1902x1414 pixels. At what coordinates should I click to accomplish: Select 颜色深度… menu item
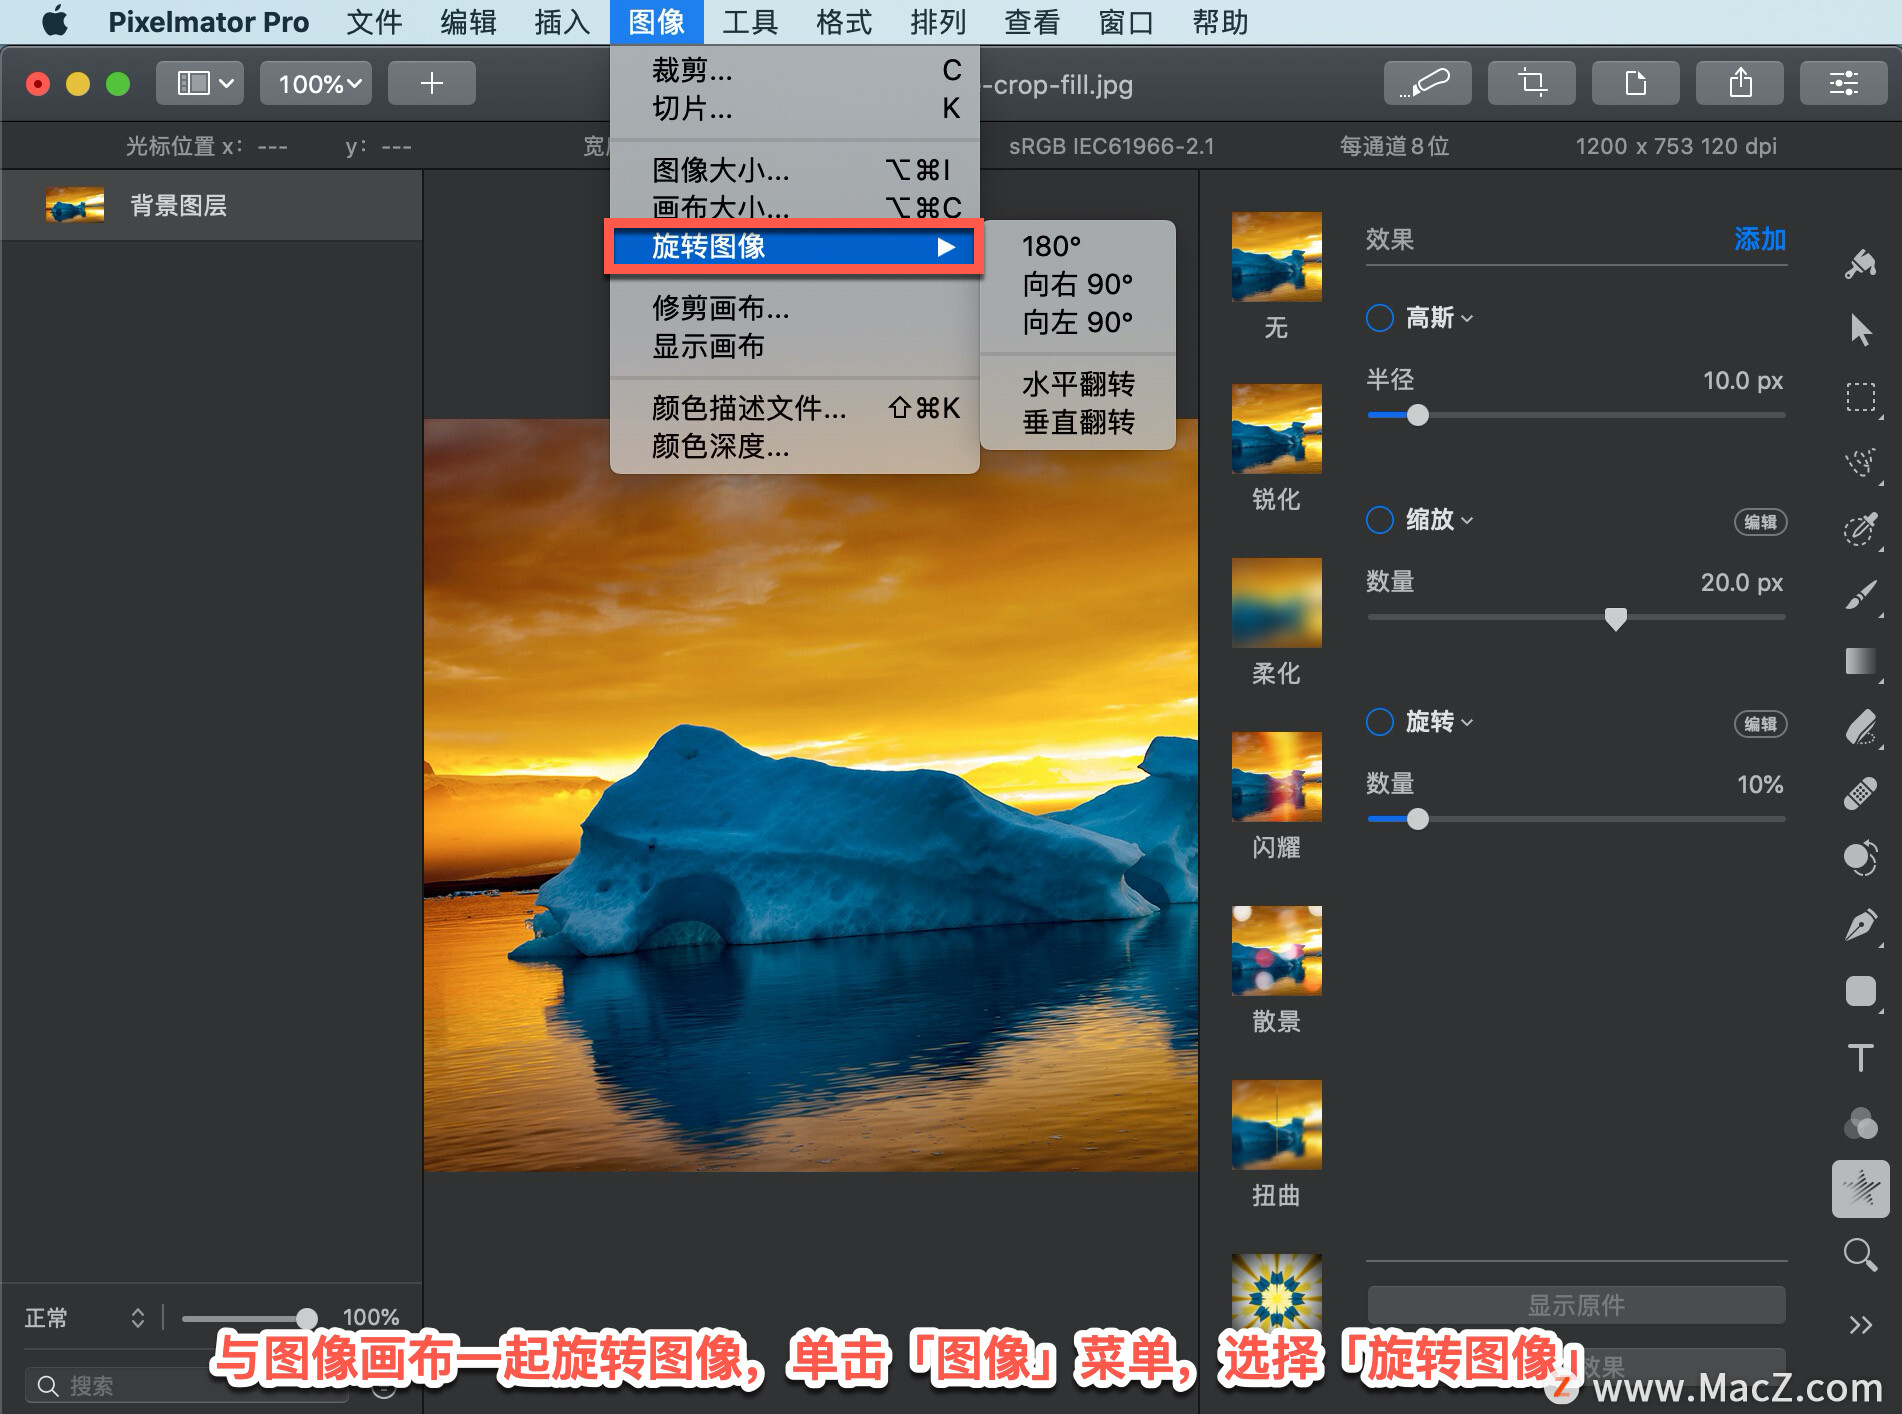[795, 446]
